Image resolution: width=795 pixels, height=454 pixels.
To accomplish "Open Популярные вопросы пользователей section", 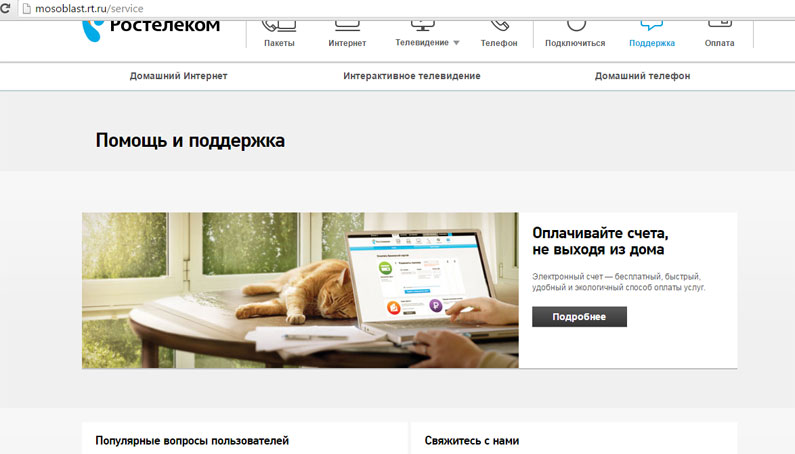I will (192, 440).
